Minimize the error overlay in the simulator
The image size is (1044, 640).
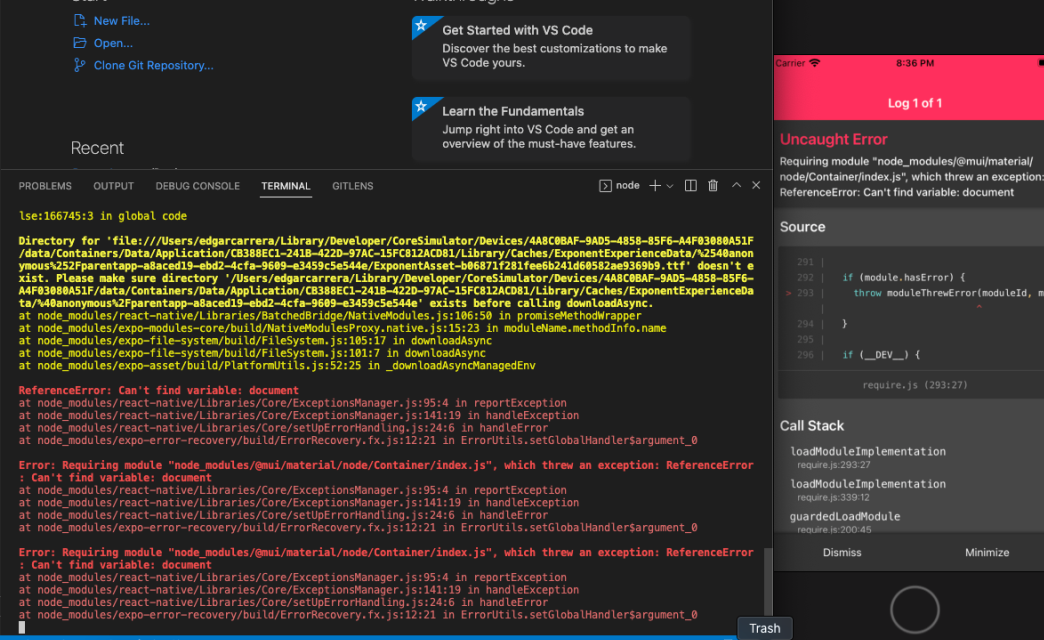click(x=986, y=552)
